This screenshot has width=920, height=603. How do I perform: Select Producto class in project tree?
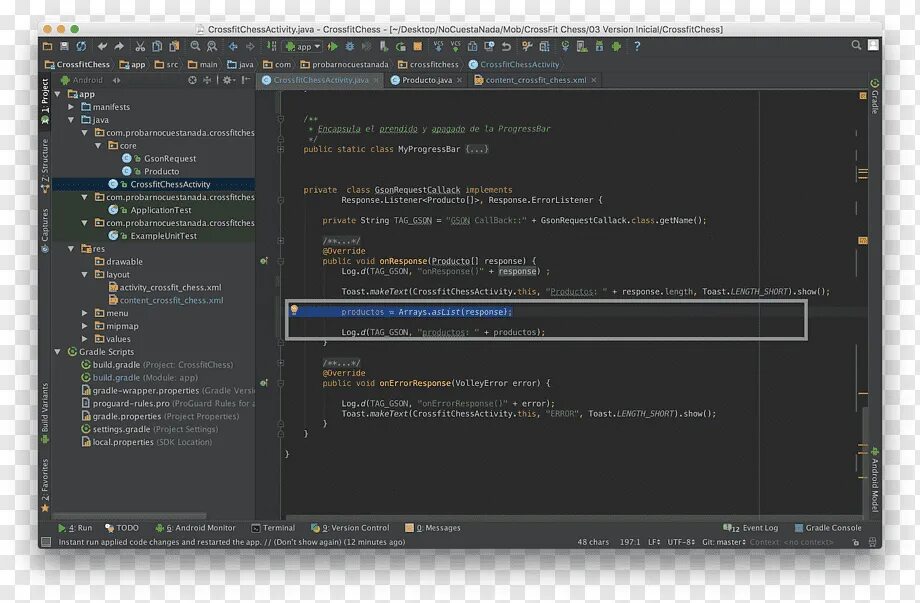(x=161, y=171)
